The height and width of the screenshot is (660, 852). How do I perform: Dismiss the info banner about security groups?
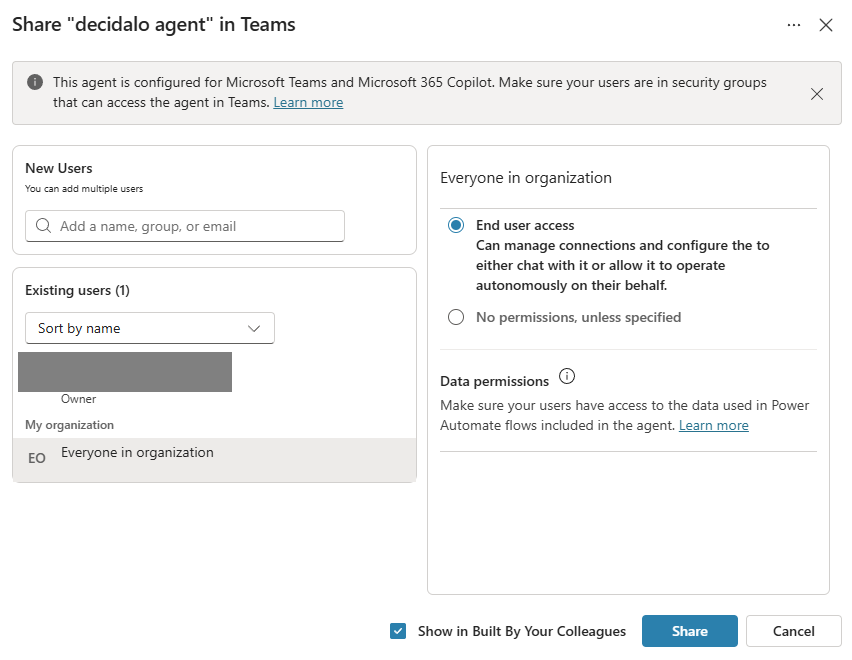click(816, 94)
